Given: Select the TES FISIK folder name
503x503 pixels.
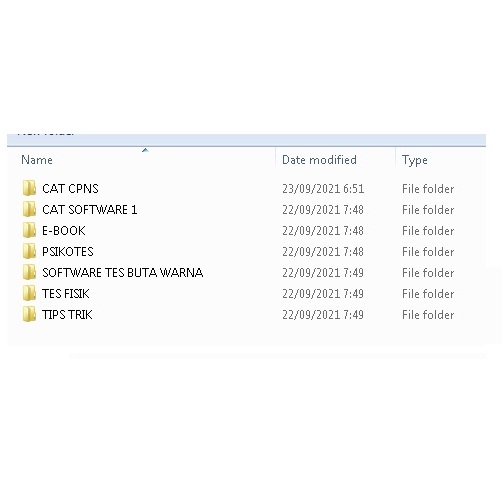Looking at the screenshot, I should pos(66,294).
